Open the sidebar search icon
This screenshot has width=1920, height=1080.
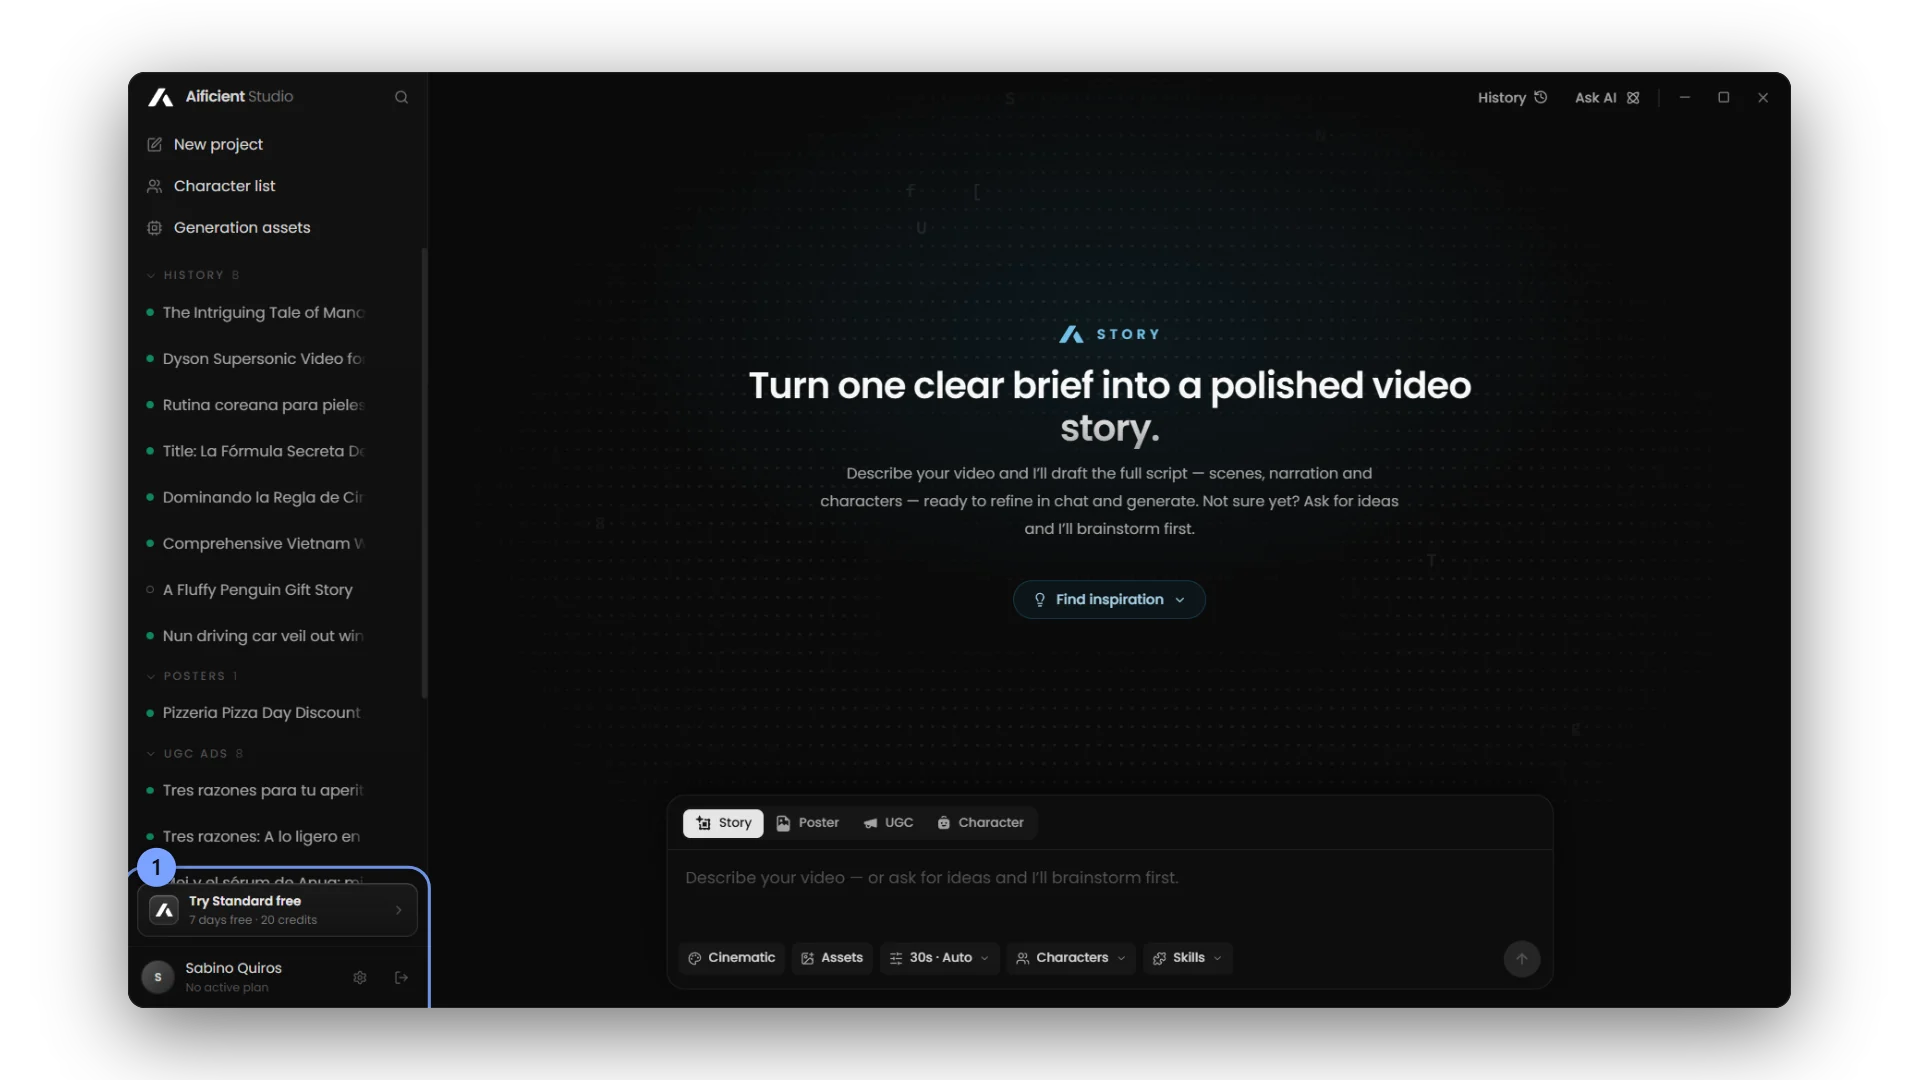coord(401,97)
